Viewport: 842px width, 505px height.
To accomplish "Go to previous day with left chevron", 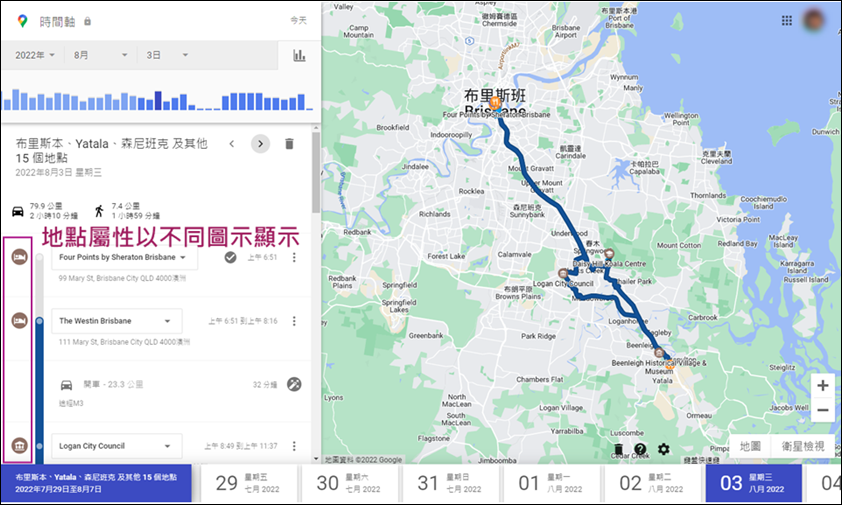I will pyautogui.click(x=231, y=143).
